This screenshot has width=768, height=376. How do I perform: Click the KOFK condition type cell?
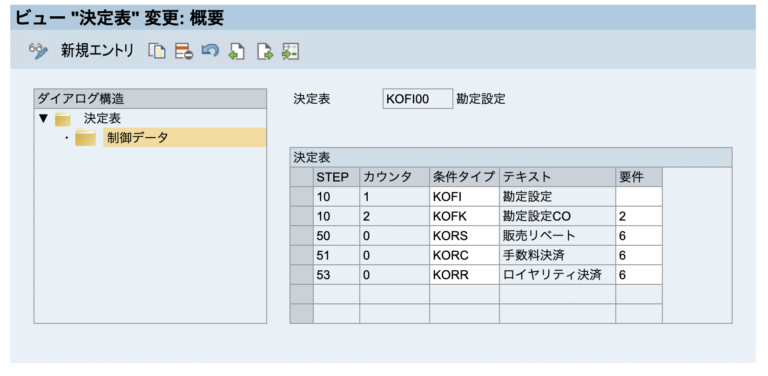pyautogui.click(x=464, y=216)
